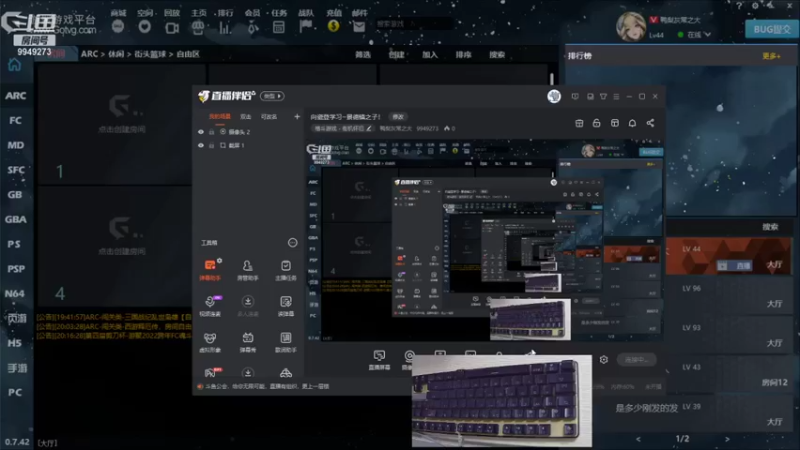Toggle lock on 截屏 1 source
The width and height of the screenshot is (800, 450).
[211, 145]
